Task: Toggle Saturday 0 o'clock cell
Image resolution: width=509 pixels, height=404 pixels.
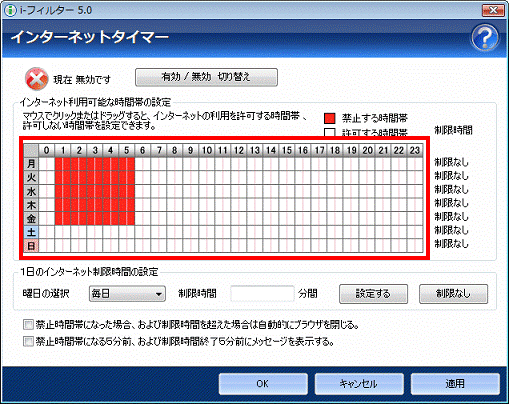Action: (47, 232)
